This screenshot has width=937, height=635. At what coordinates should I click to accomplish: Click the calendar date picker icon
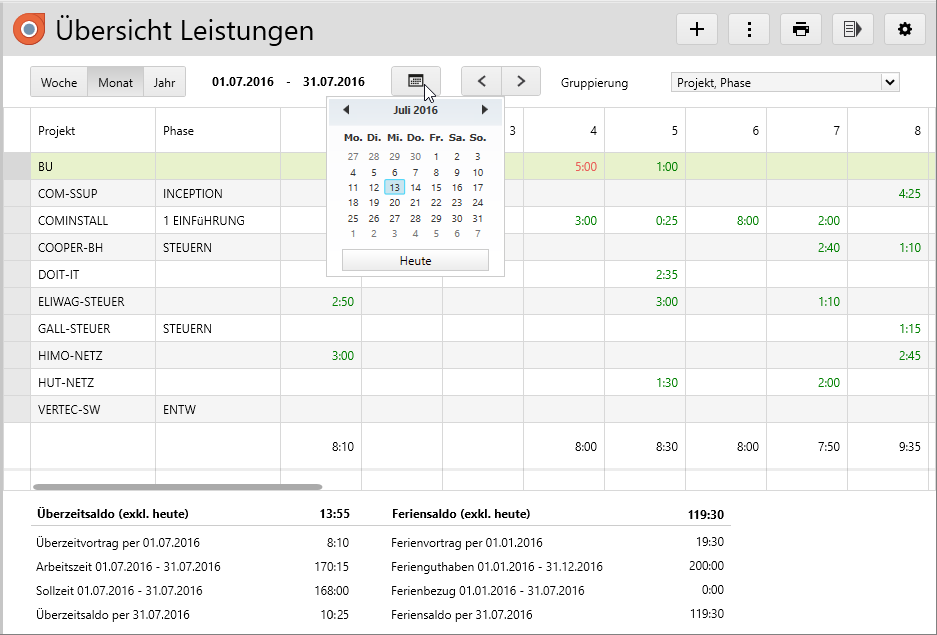(416, 82)
